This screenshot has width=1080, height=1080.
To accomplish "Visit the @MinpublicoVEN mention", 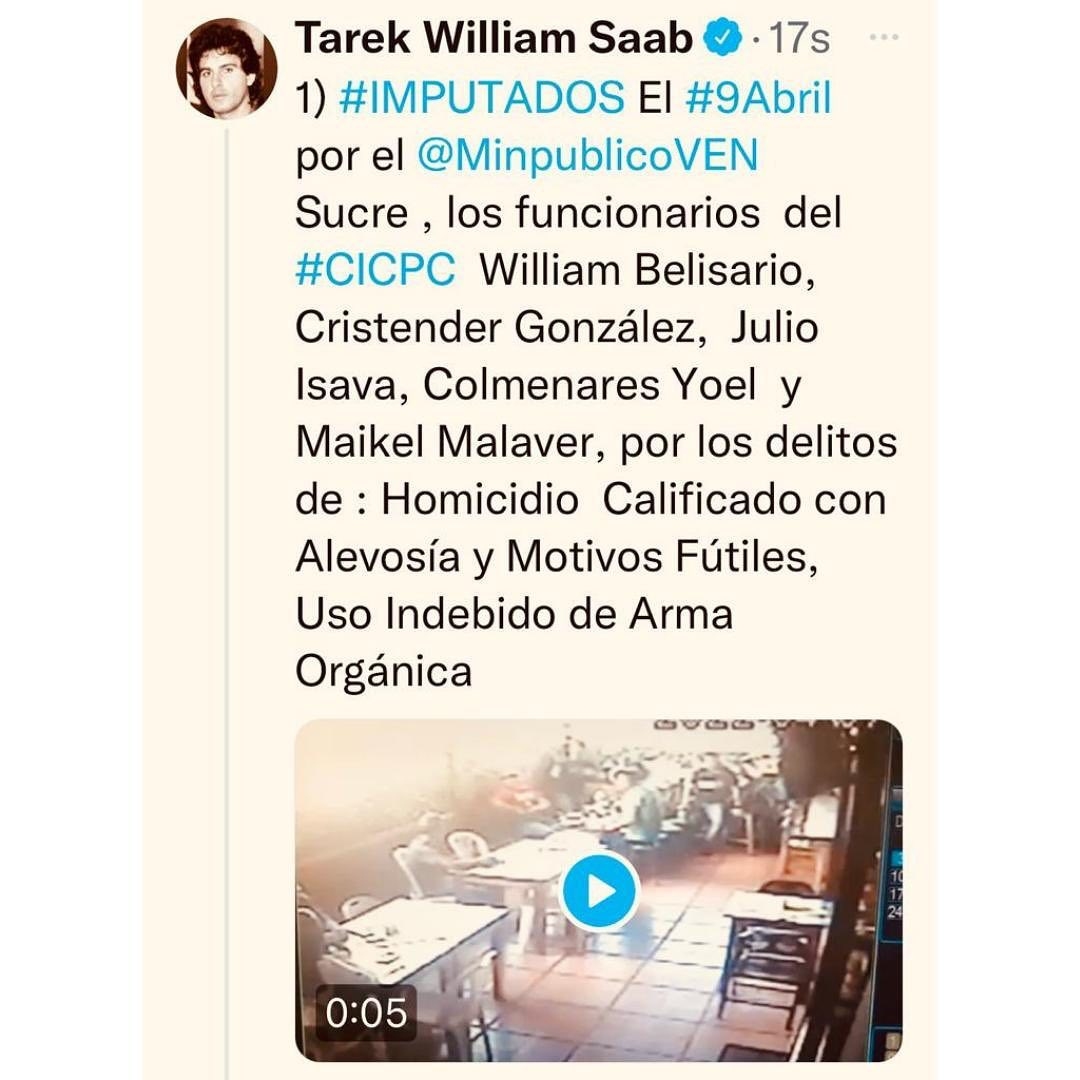I will [x=588, y=156].
